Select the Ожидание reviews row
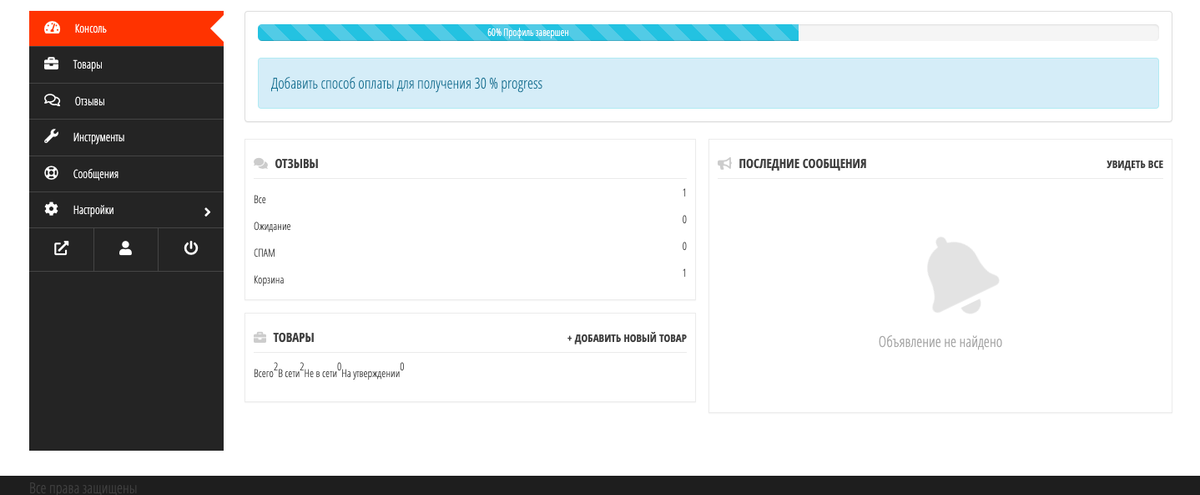 (x=470, y=223)
